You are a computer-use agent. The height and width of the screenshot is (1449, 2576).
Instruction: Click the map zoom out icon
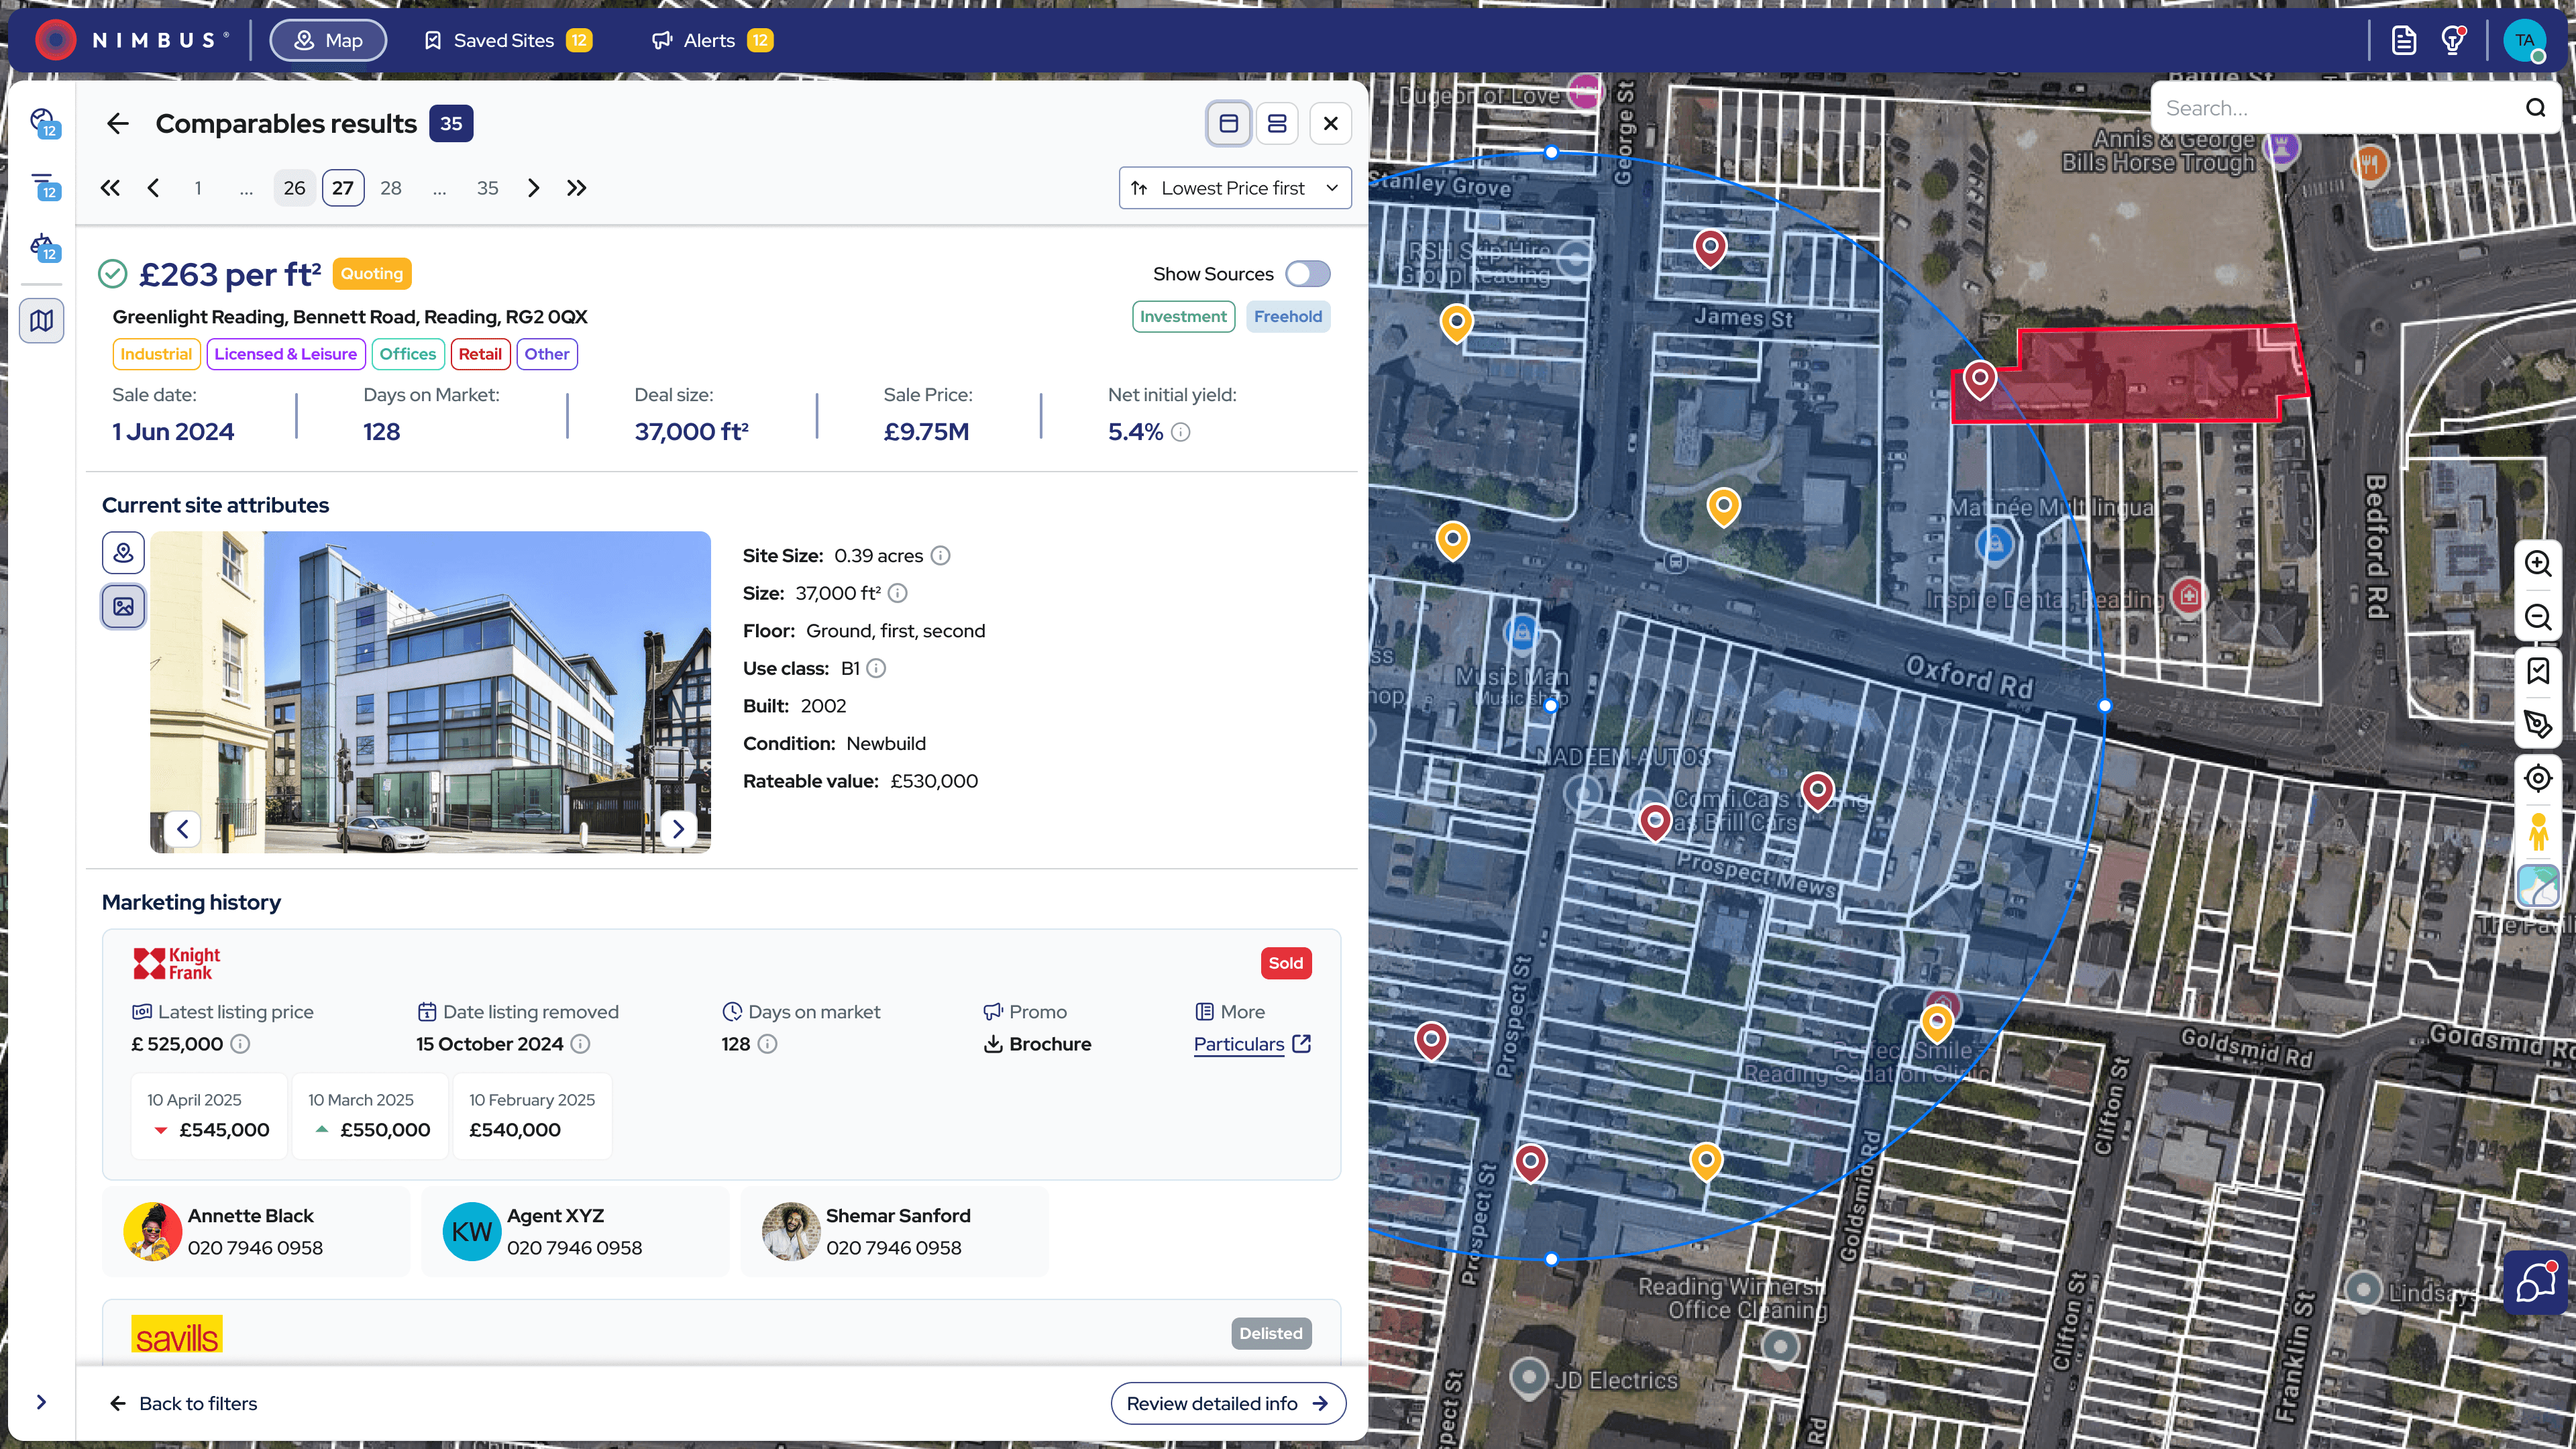click(x=2537, y=617)
